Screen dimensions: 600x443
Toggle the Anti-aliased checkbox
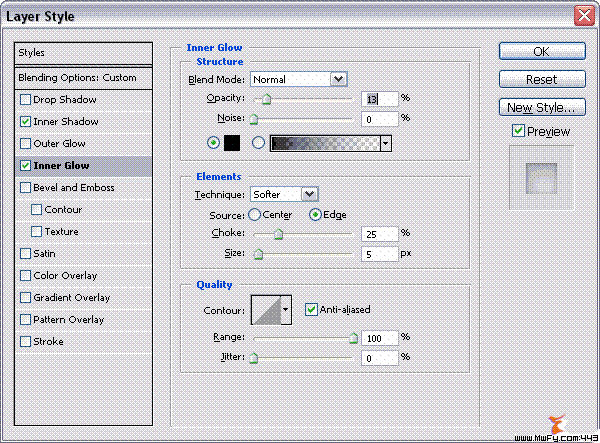click(311, 309)
